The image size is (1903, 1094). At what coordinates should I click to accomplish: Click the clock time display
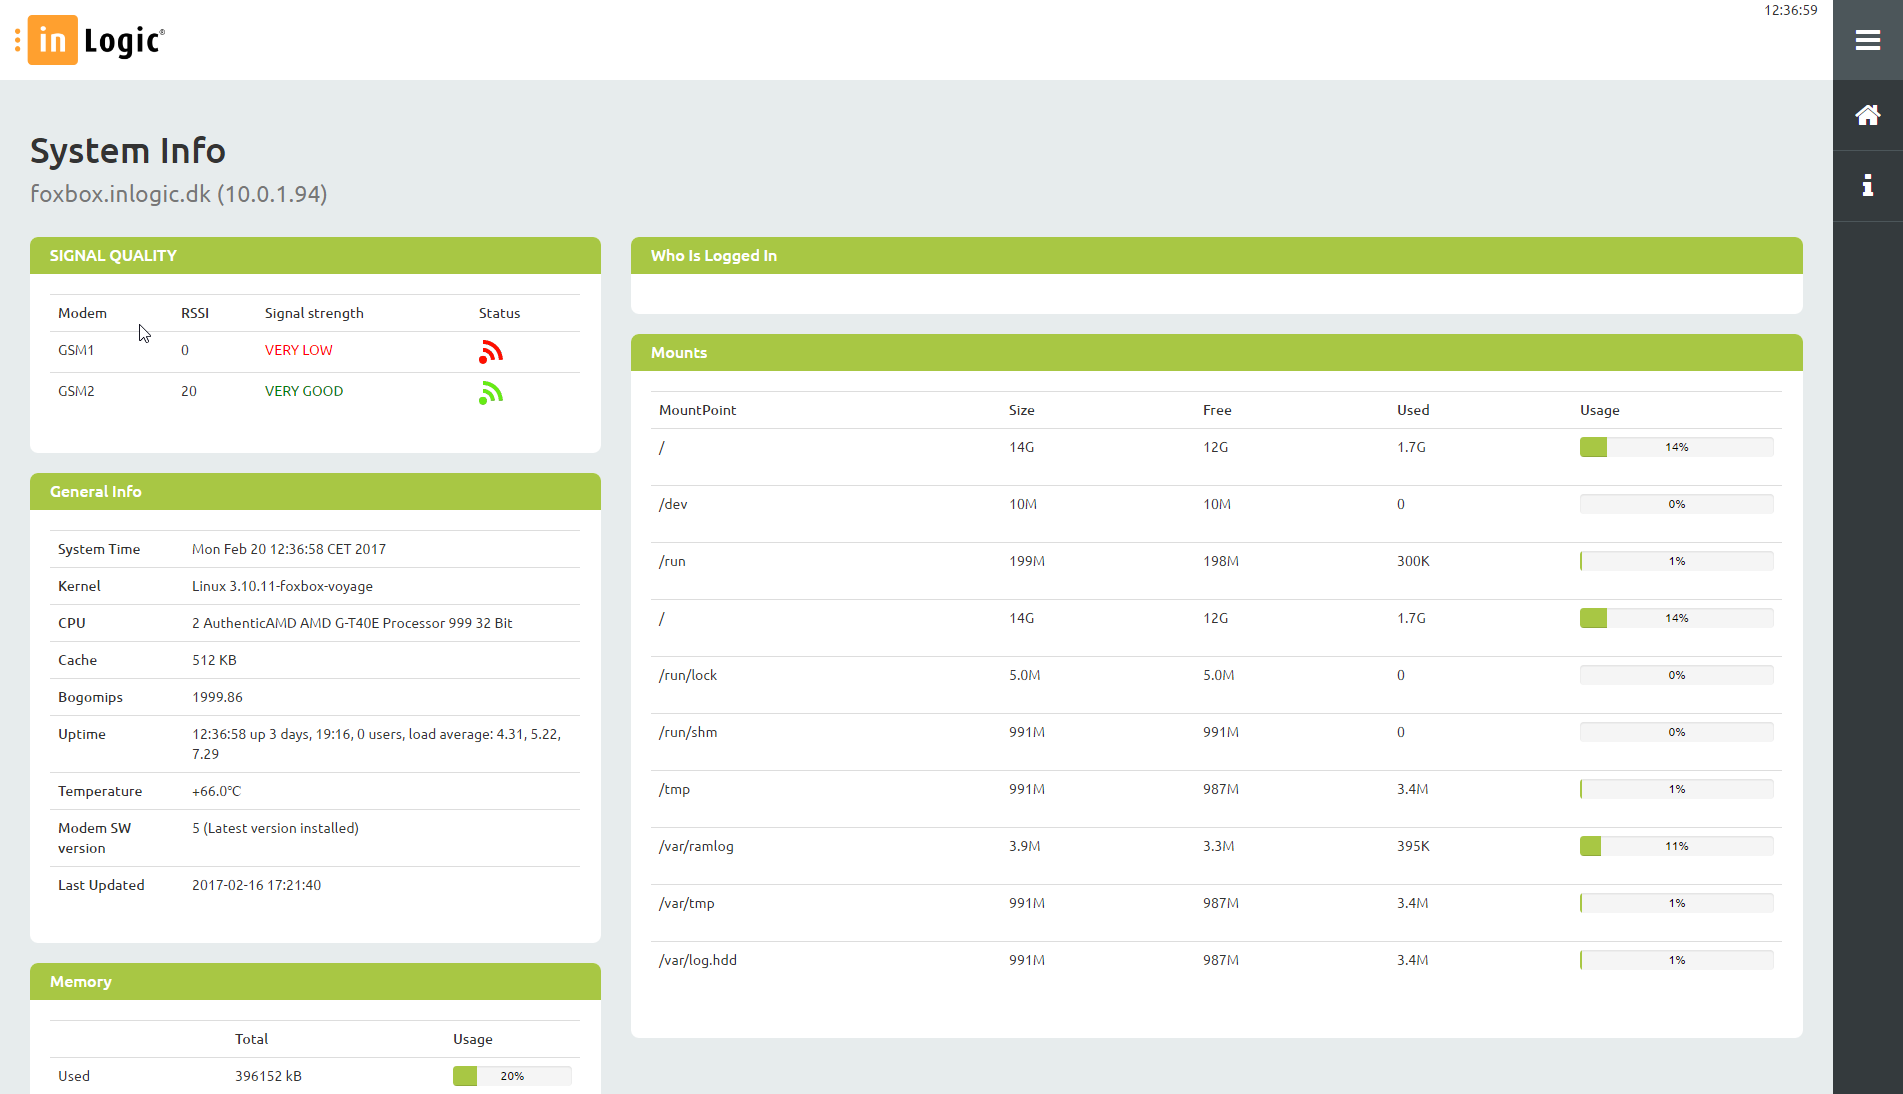(x=1790, y=10)
